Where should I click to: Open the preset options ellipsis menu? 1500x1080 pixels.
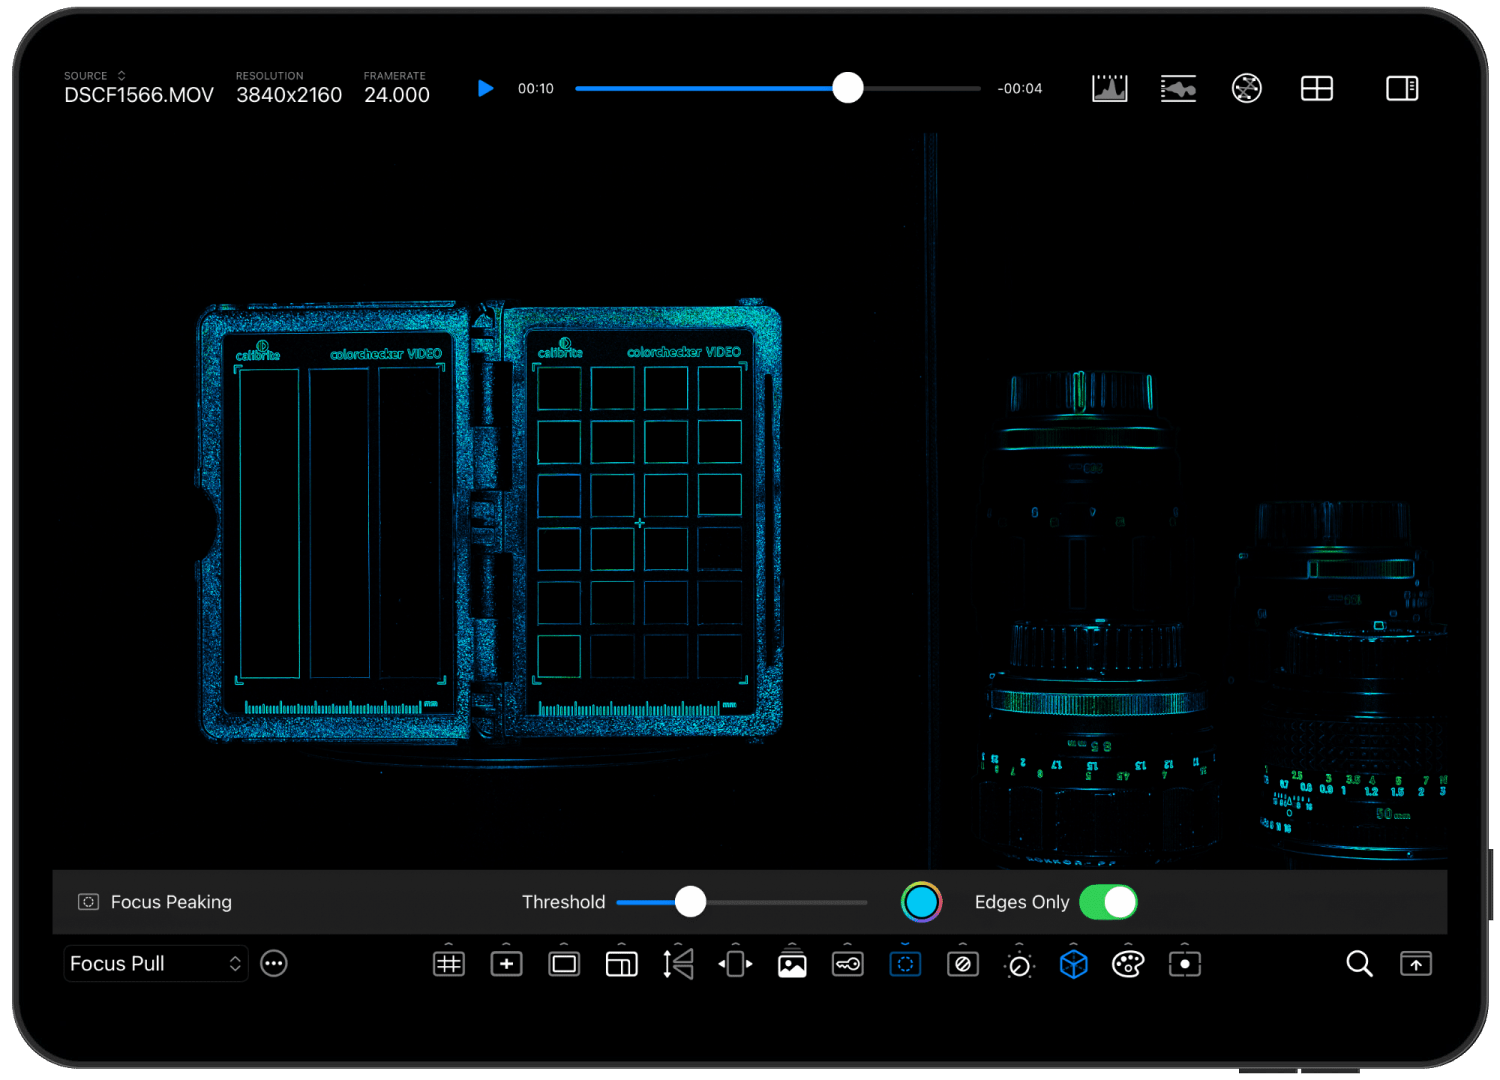click(274, 963)
